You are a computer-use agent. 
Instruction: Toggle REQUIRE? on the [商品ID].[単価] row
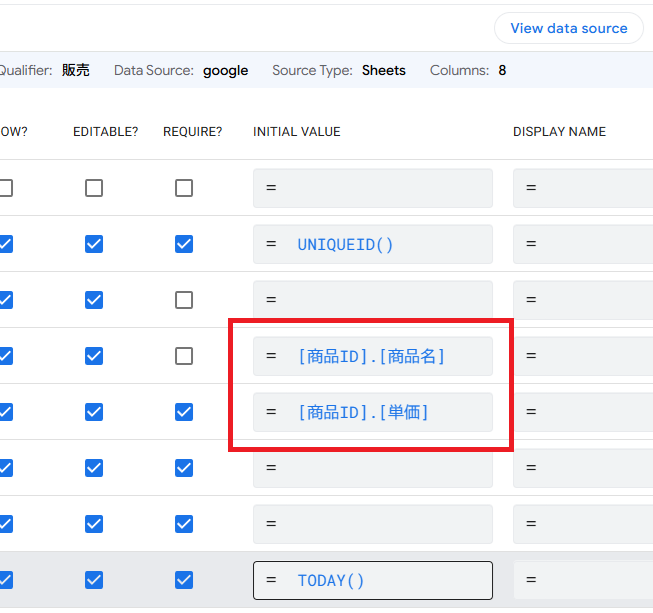(x=184, y=412)
